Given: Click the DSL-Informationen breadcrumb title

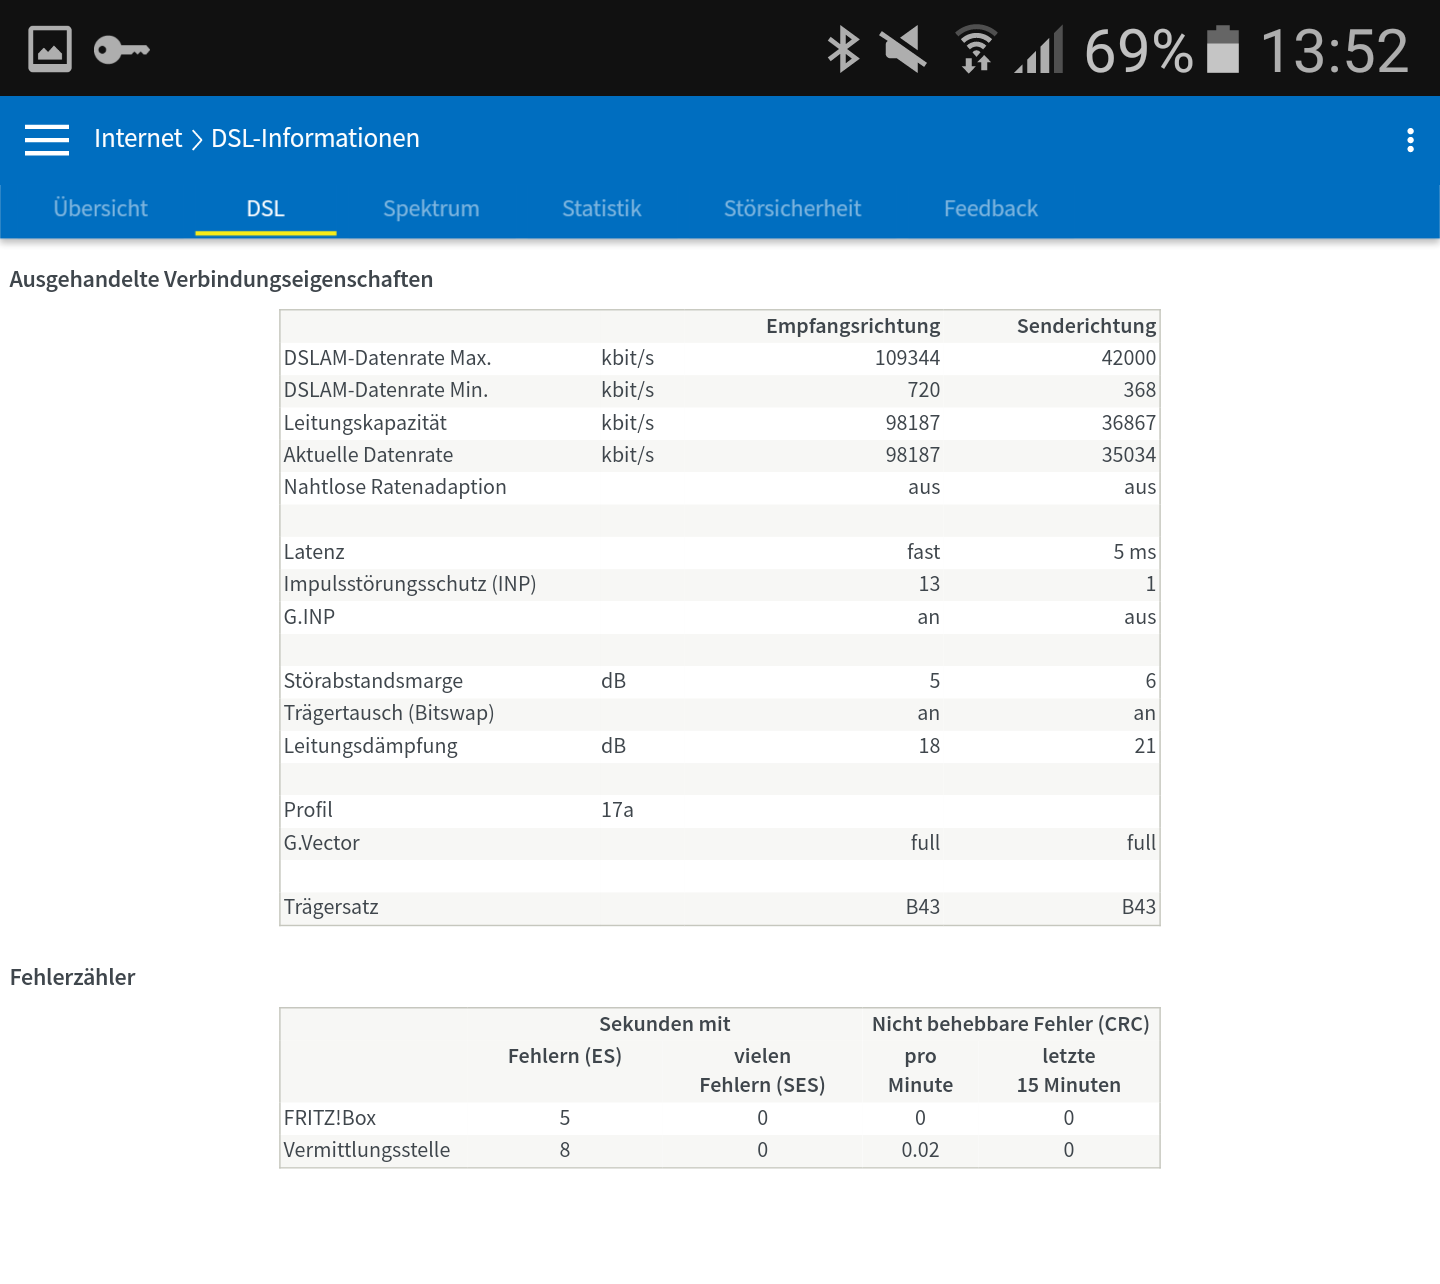Looking at the screenshot, I should tap(315, 138).
